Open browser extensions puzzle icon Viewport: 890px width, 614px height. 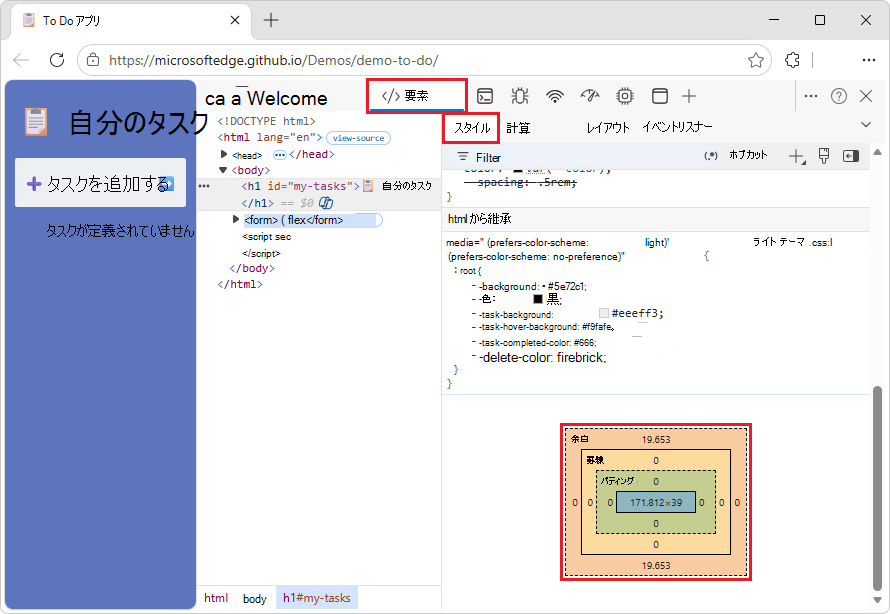792,60
